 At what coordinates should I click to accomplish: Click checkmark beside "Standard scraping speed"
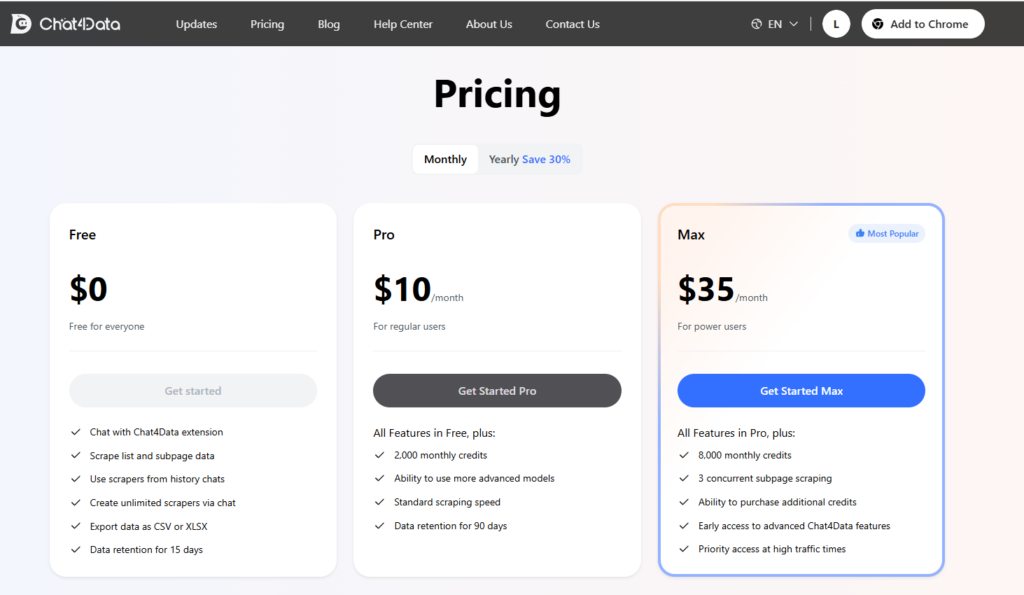coord(379,502)
